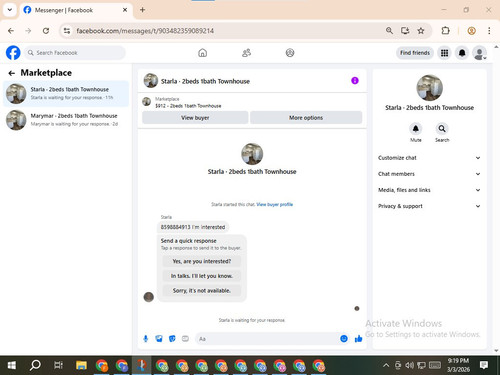Go back with browser back arrow
This screenshot has height=375, width=500.
pos(11,31)
